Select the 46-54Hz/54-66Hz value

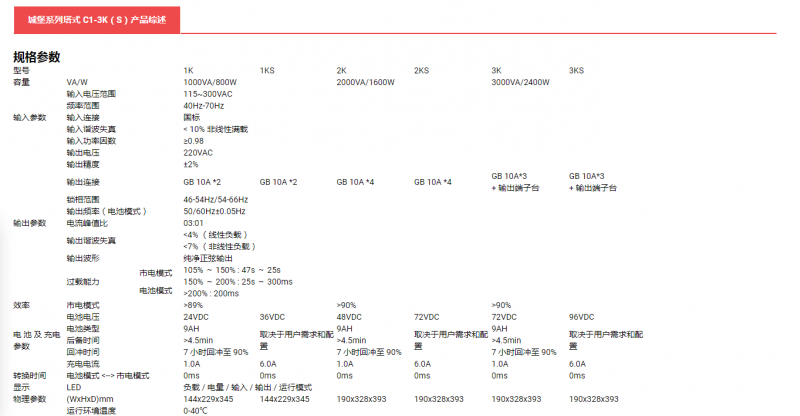[216, 200]
